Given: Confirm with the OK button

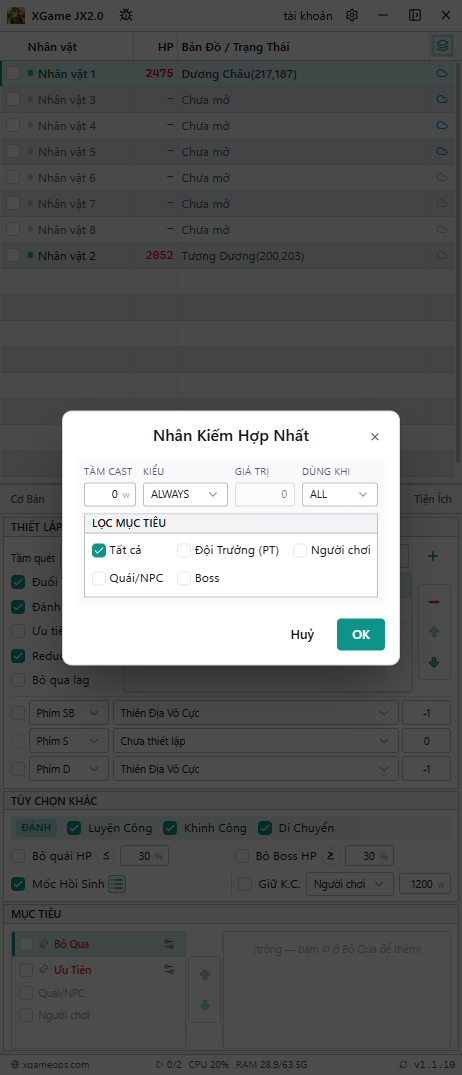Looking at the screenshot, I should point(361,634).
